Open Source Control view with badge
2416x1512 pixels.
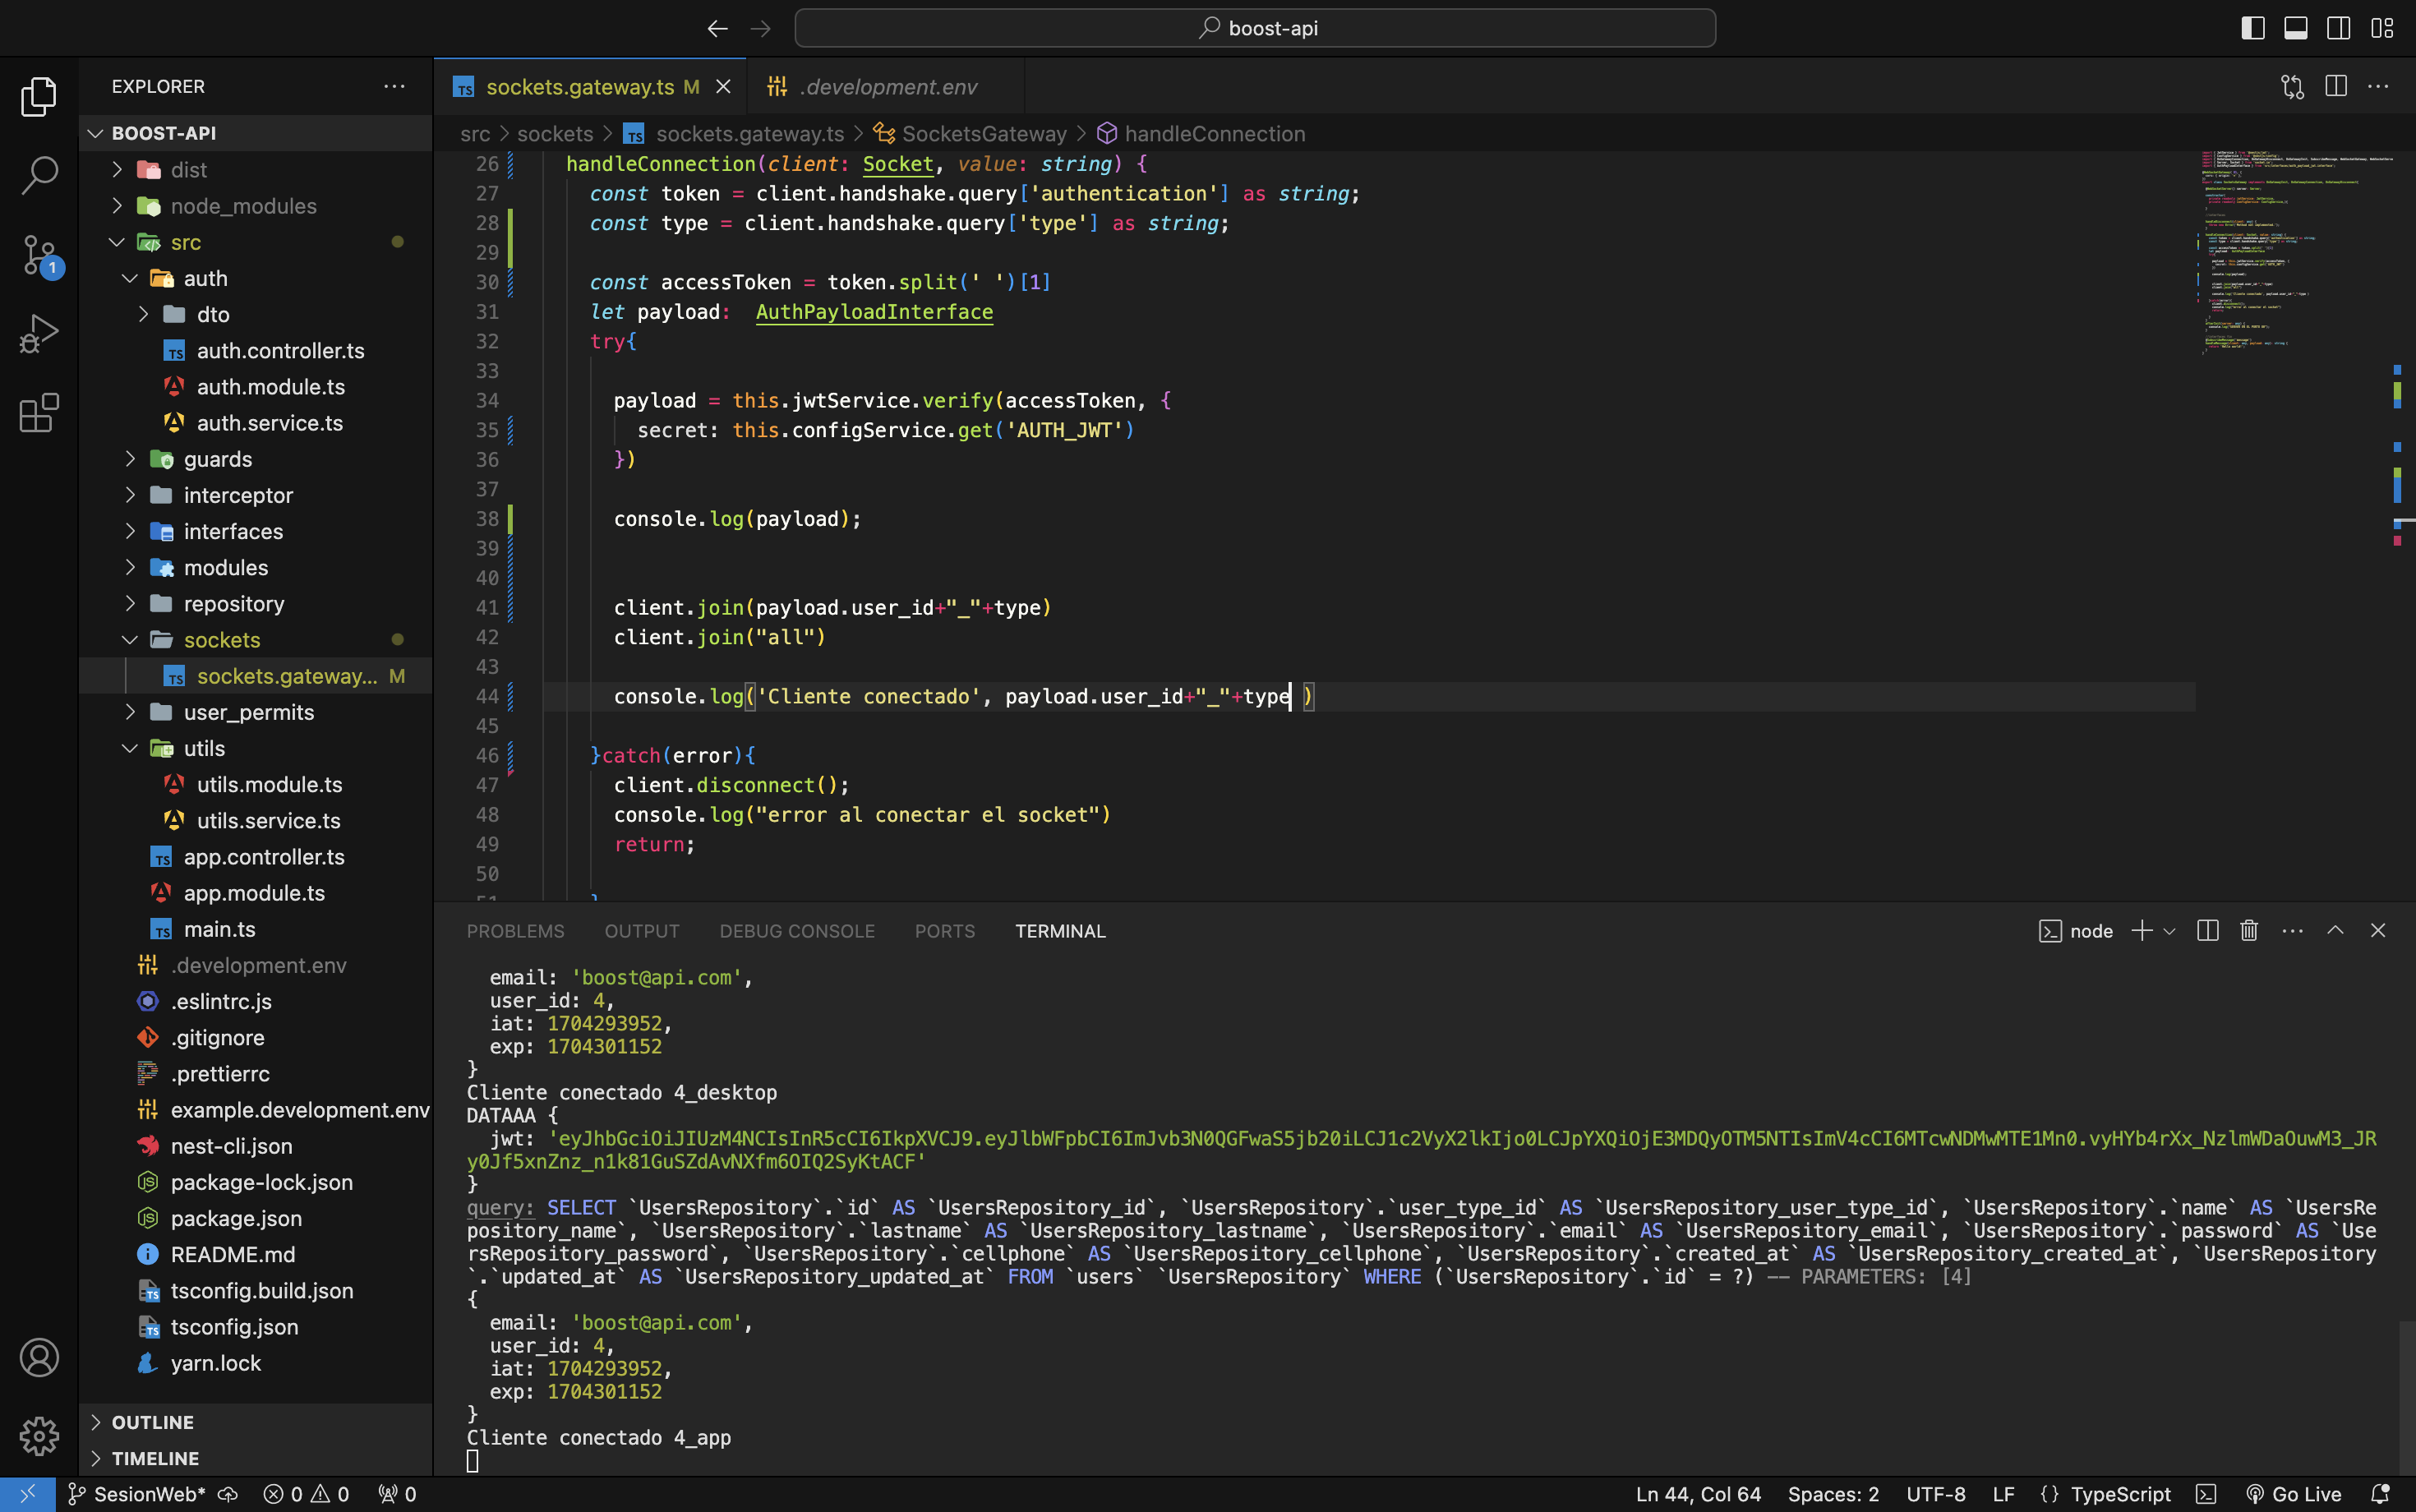pos(39,255)
